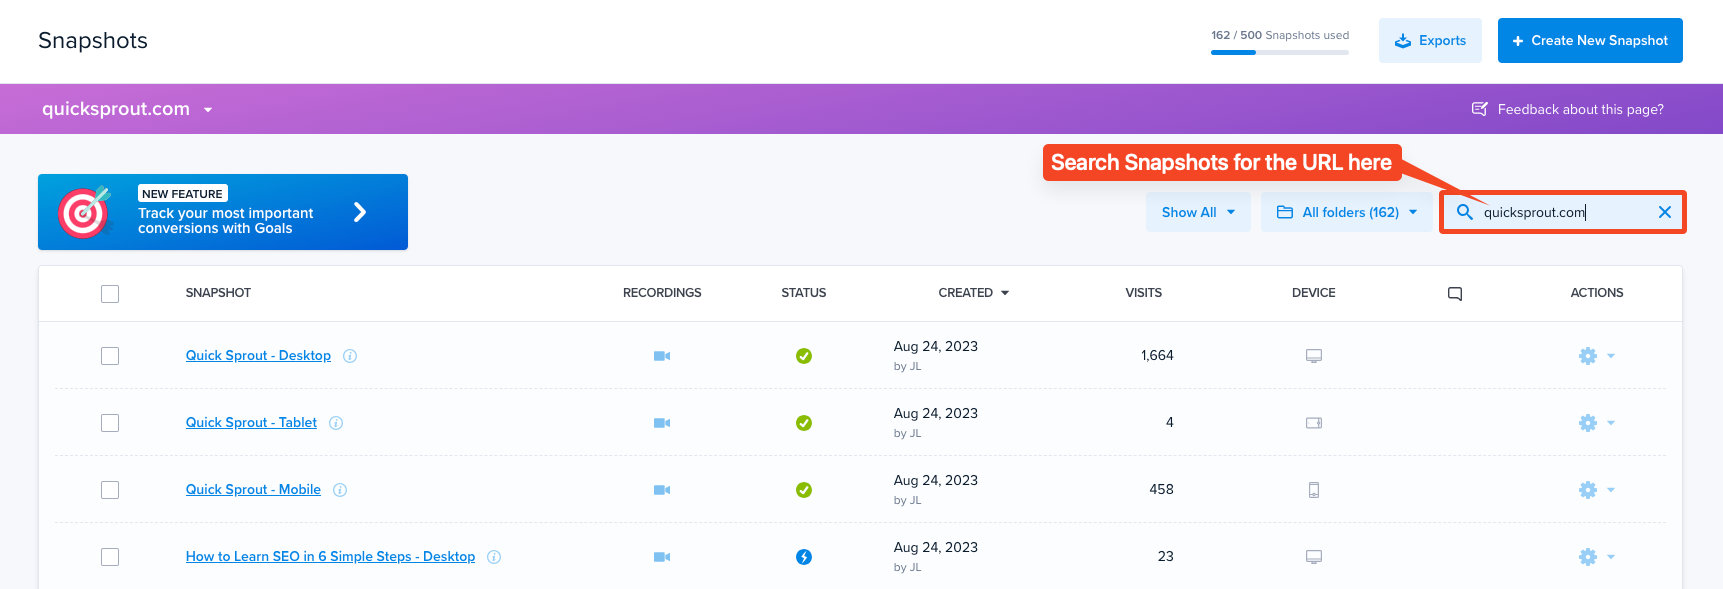The image size is (1723, 589).
Task: Clear the snapshot search field
Action: tap(1665, 212)
